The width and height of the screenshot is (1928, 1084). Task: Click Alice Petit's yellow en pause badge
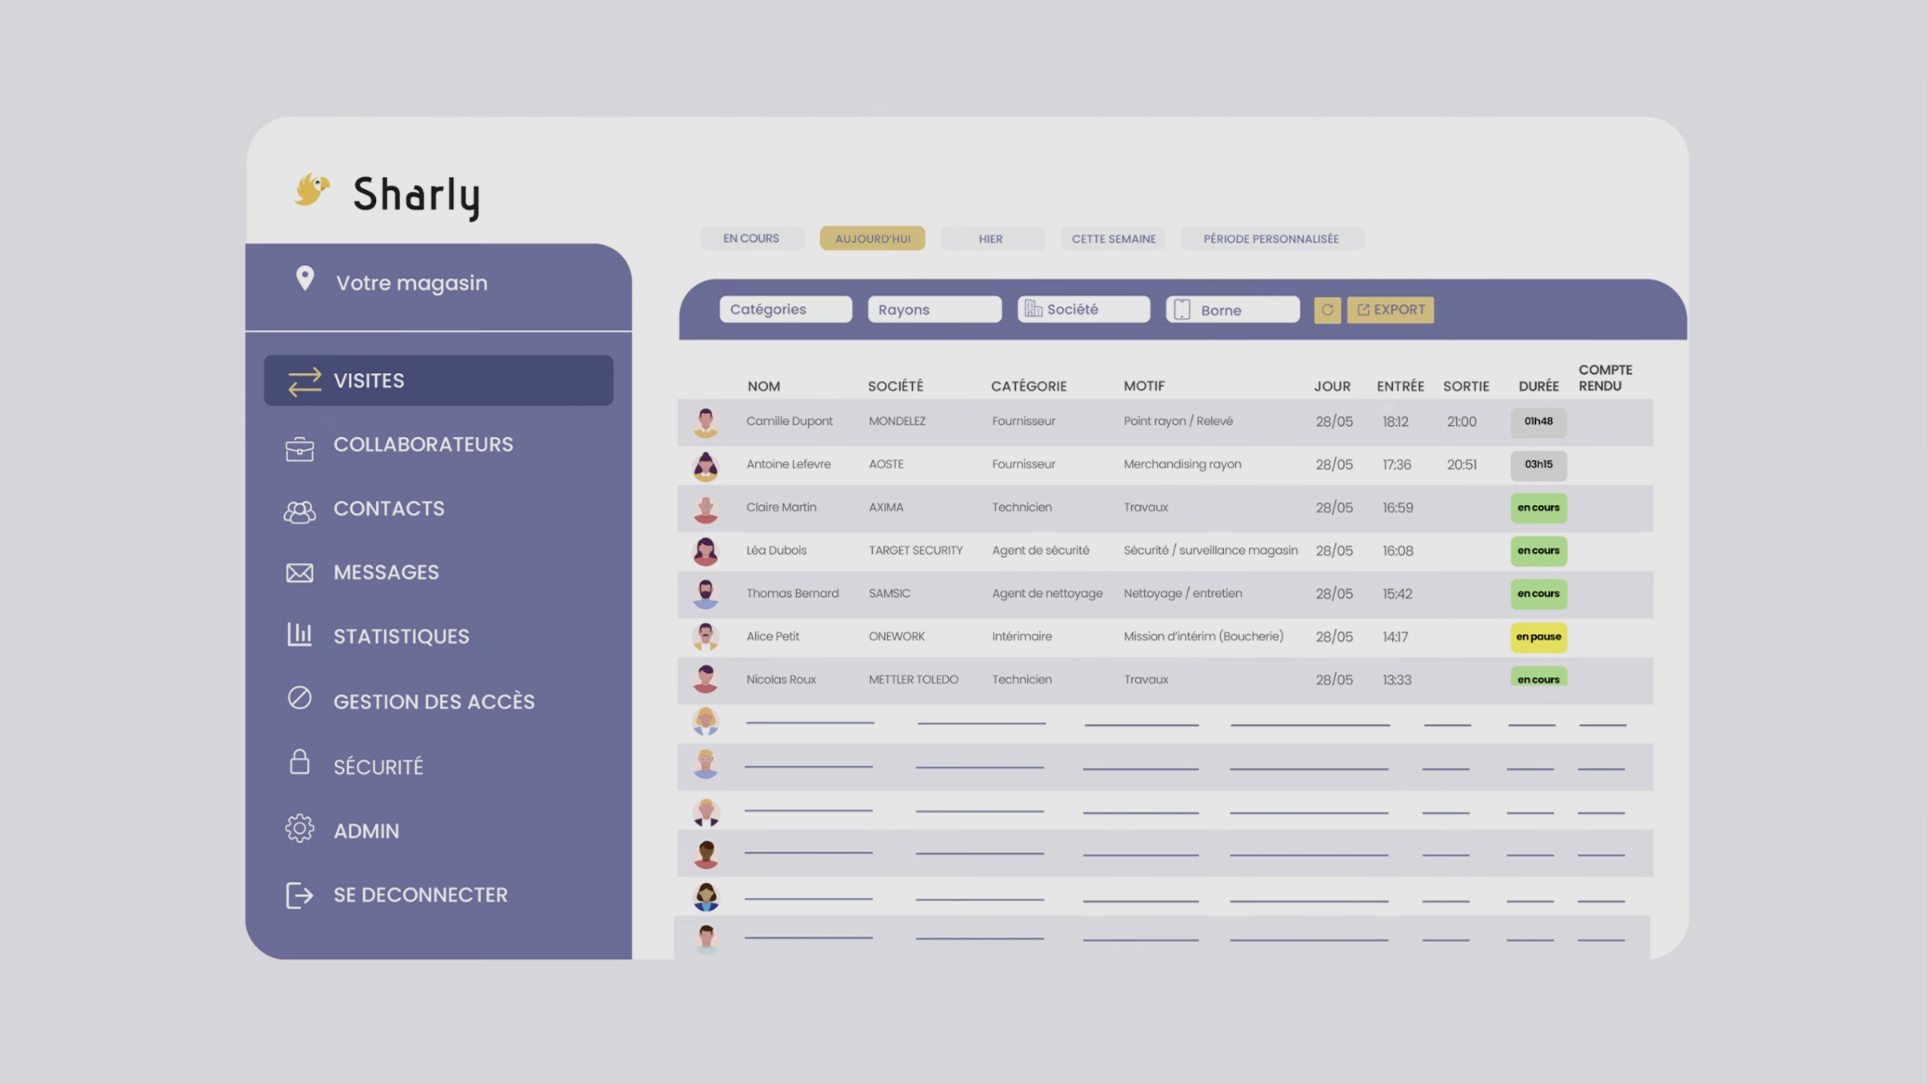tap(1537, 637)
